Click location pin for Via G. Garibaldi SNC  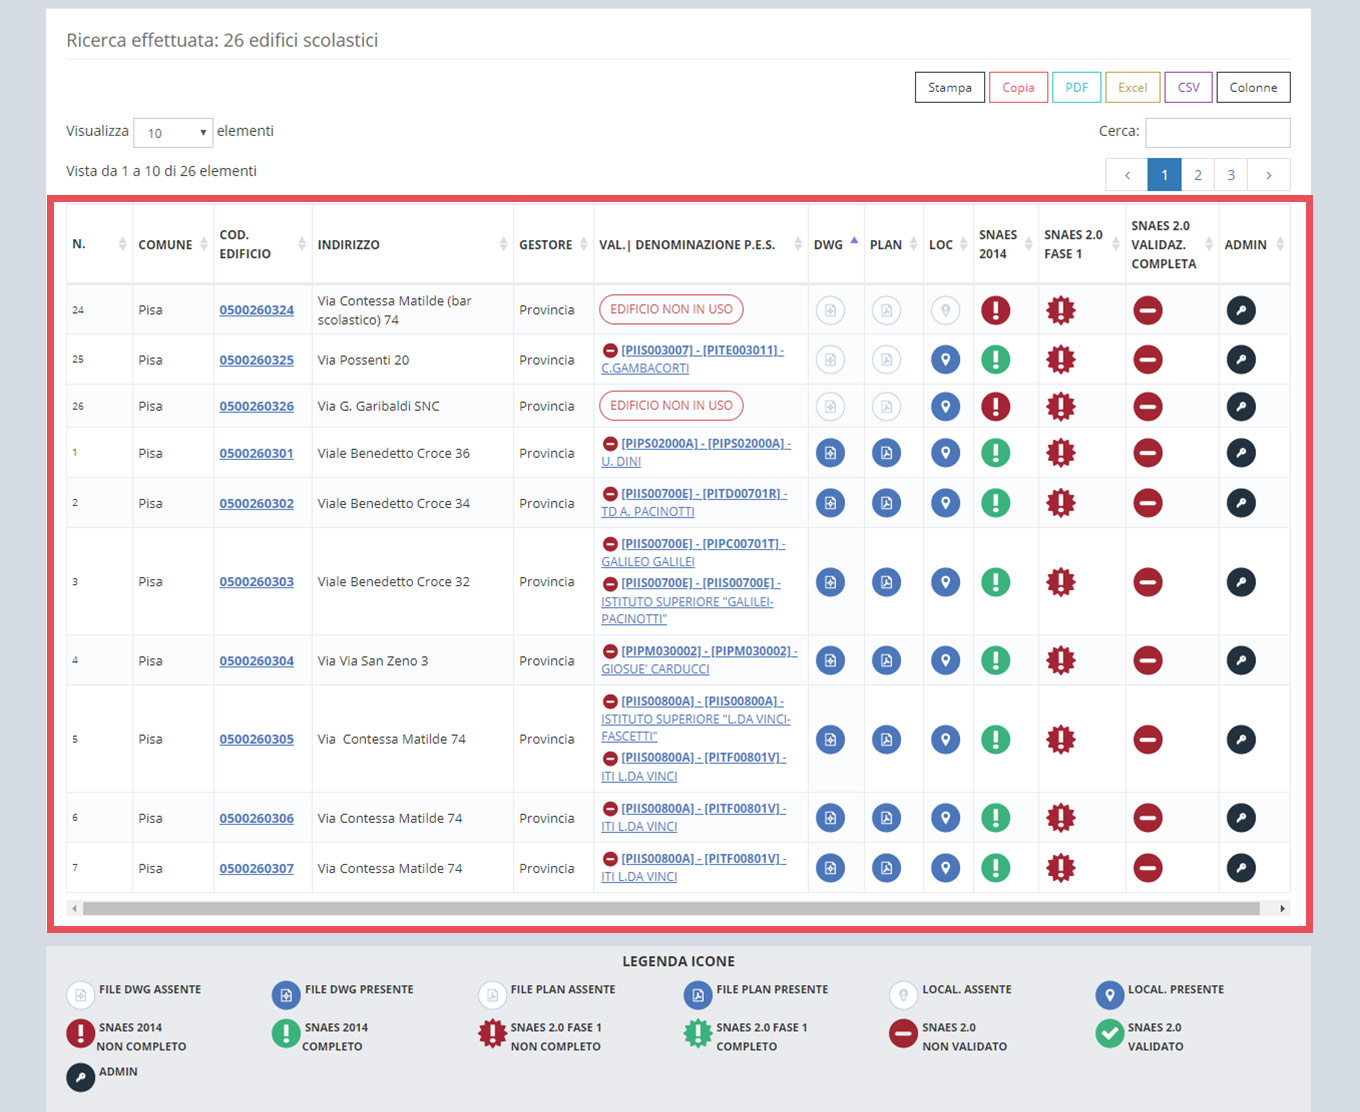[945, 406]
